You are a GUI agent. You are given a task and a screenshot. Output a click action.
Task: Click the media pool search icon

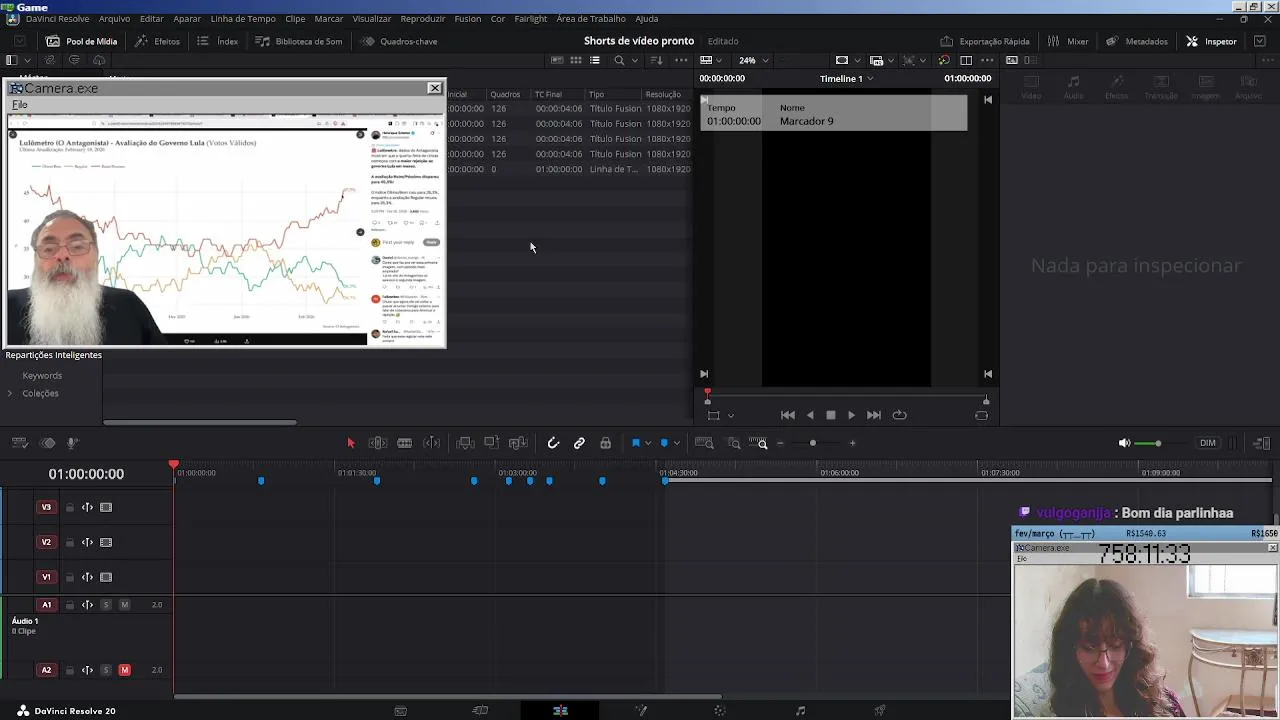tap(619, 60)
